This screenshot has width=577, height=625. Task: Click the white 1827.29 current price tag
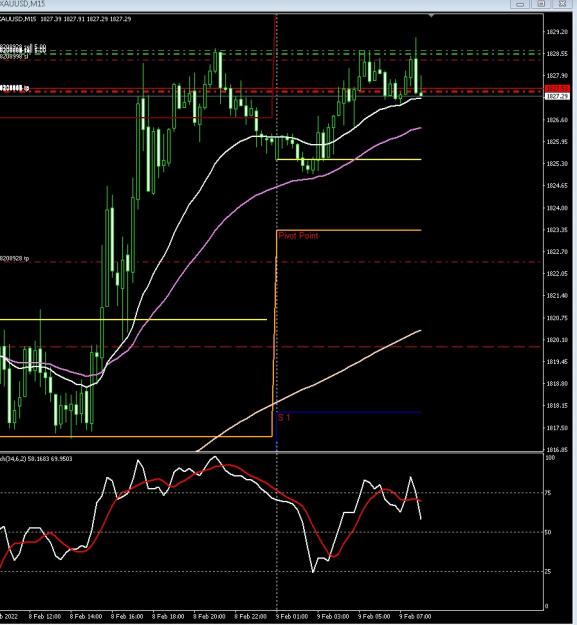(557, 96)
